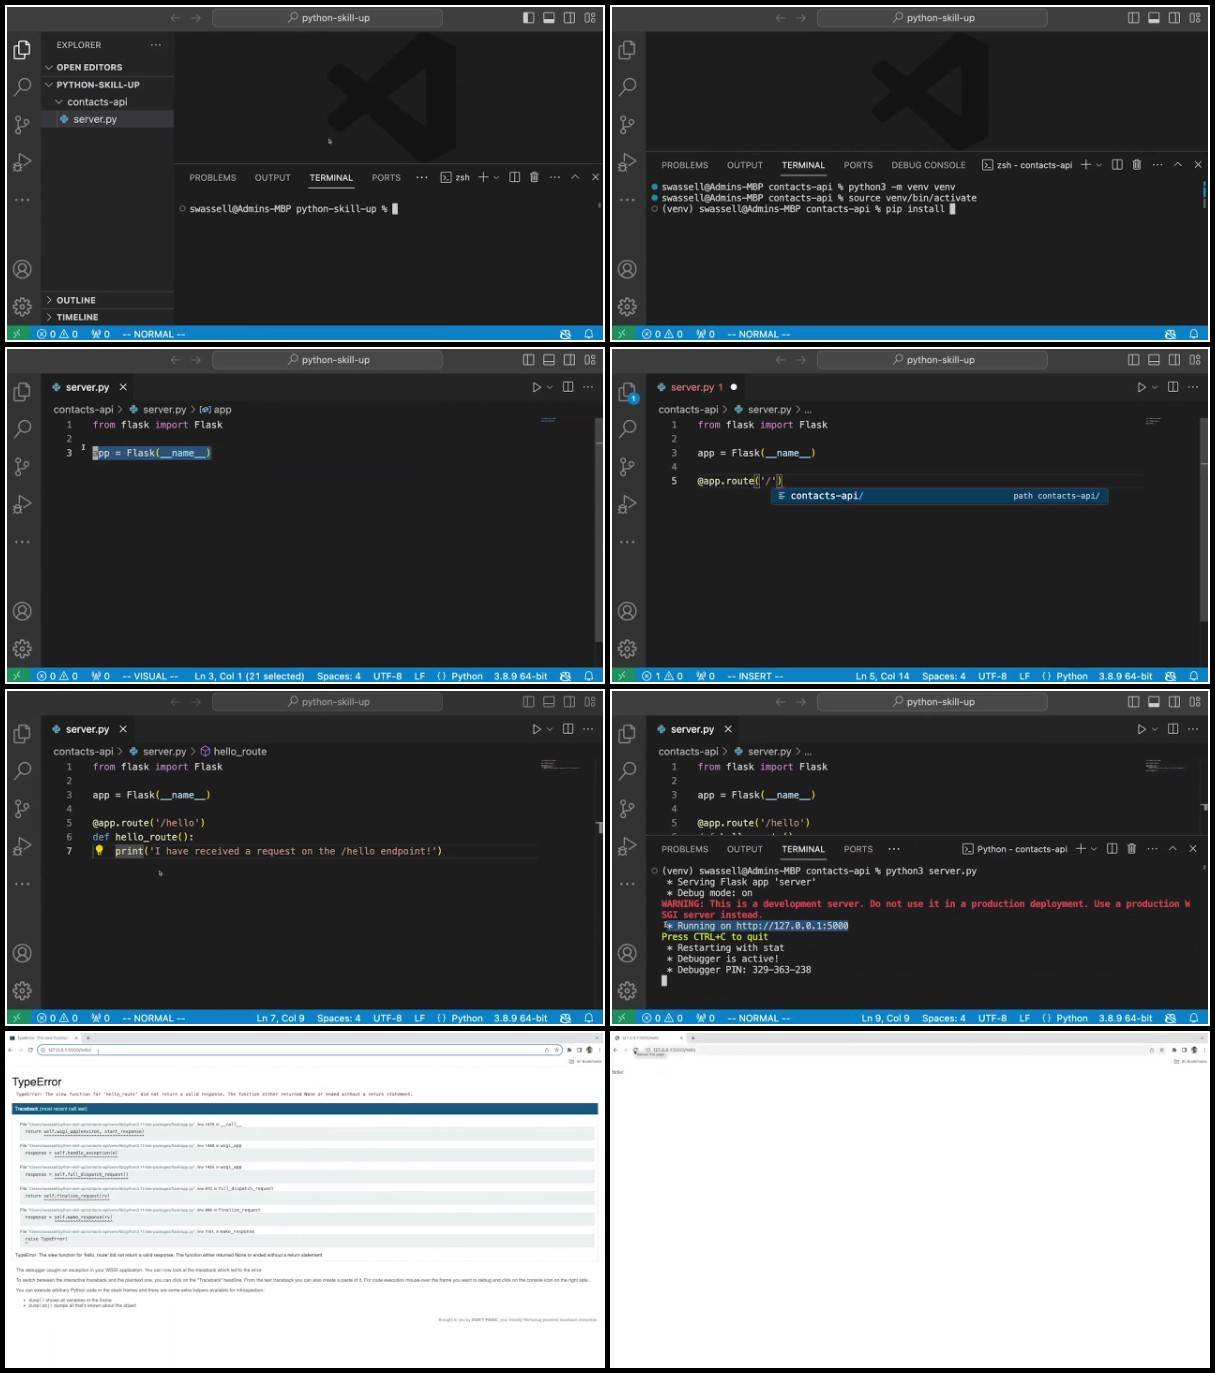This screenshot has width=1215, height=1373.
Task: Click 3.8.9 64-bit interpreter in print statement window
Action: click(x=520, y=1018)
